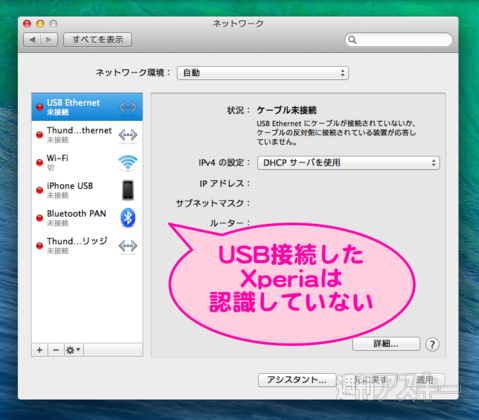This screenshot has height=420, width=479.
Task: Select USB Ethernet in the service list
Action: (87, 107)
